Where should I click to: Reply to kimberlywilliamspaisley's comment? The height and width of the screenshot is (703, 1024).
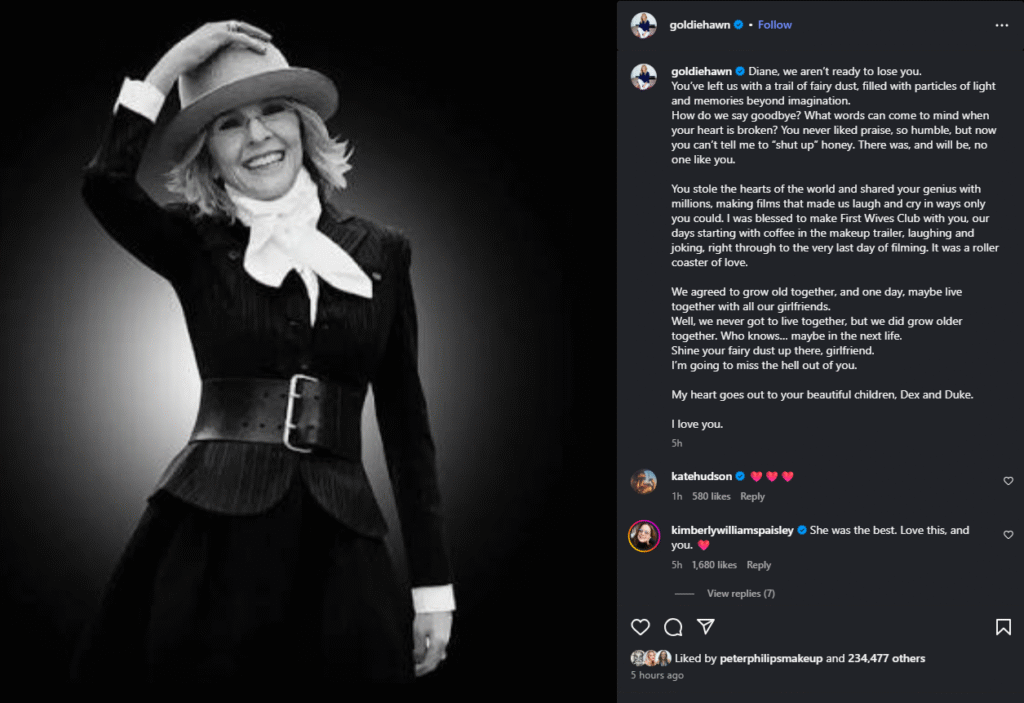coord(759,565)
